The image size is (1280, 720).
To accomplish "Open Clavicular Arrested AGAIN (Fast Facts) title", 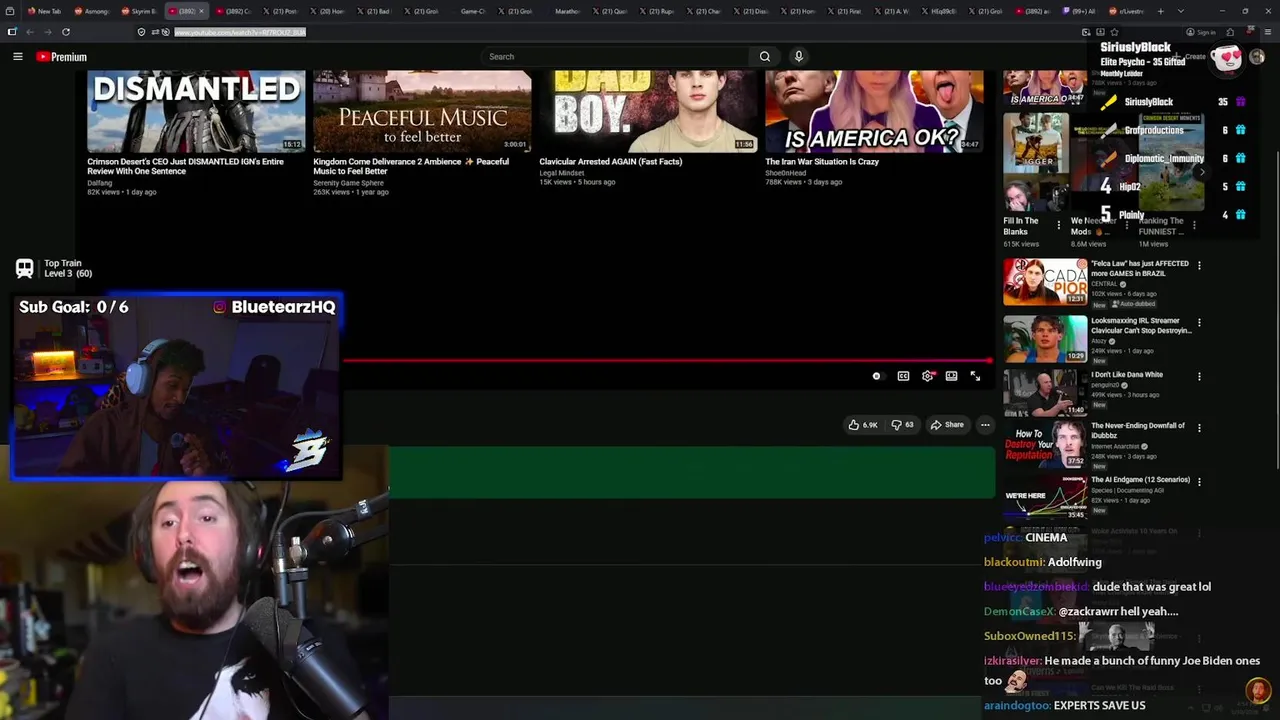I will pyautogui.click(x=611, y=161).
